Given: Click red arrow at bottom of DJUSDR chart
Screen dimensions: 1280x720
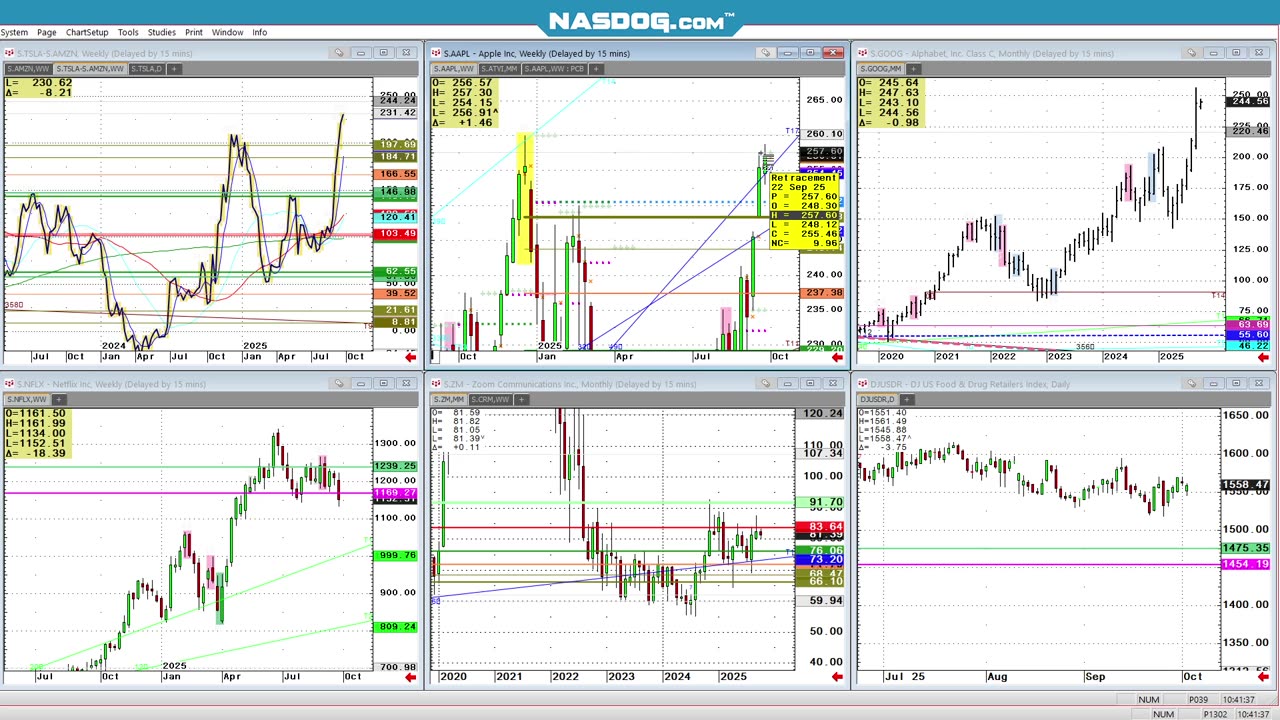Looking at the screenshot, I should tap(1263, 677).
